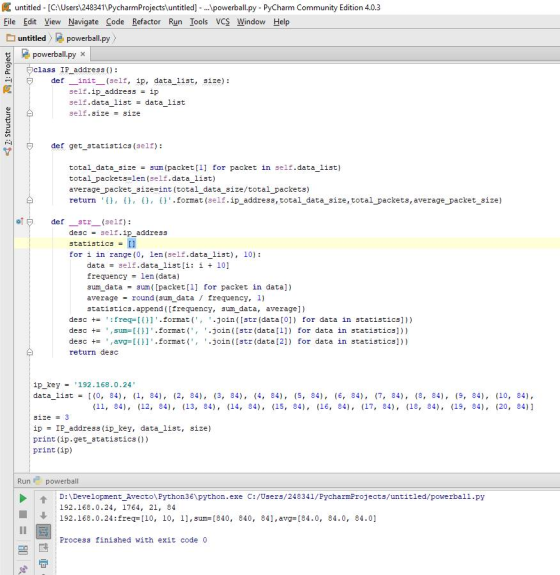The image size is (560, 575).
Task: Click the PyCharm logo in the title bar
Action: coord(6,7)
